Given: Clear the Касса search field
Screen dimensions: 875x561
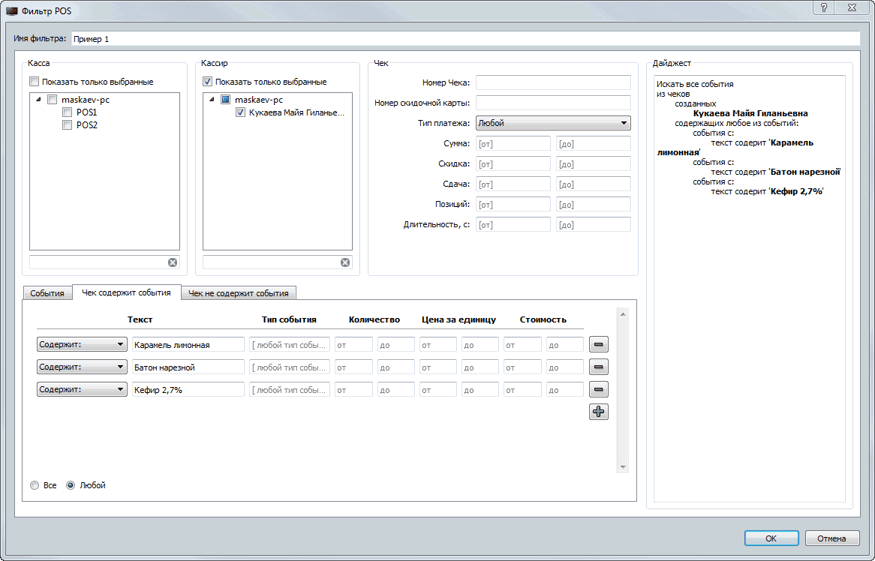Looking at the screenshot, I should point(172,263).
